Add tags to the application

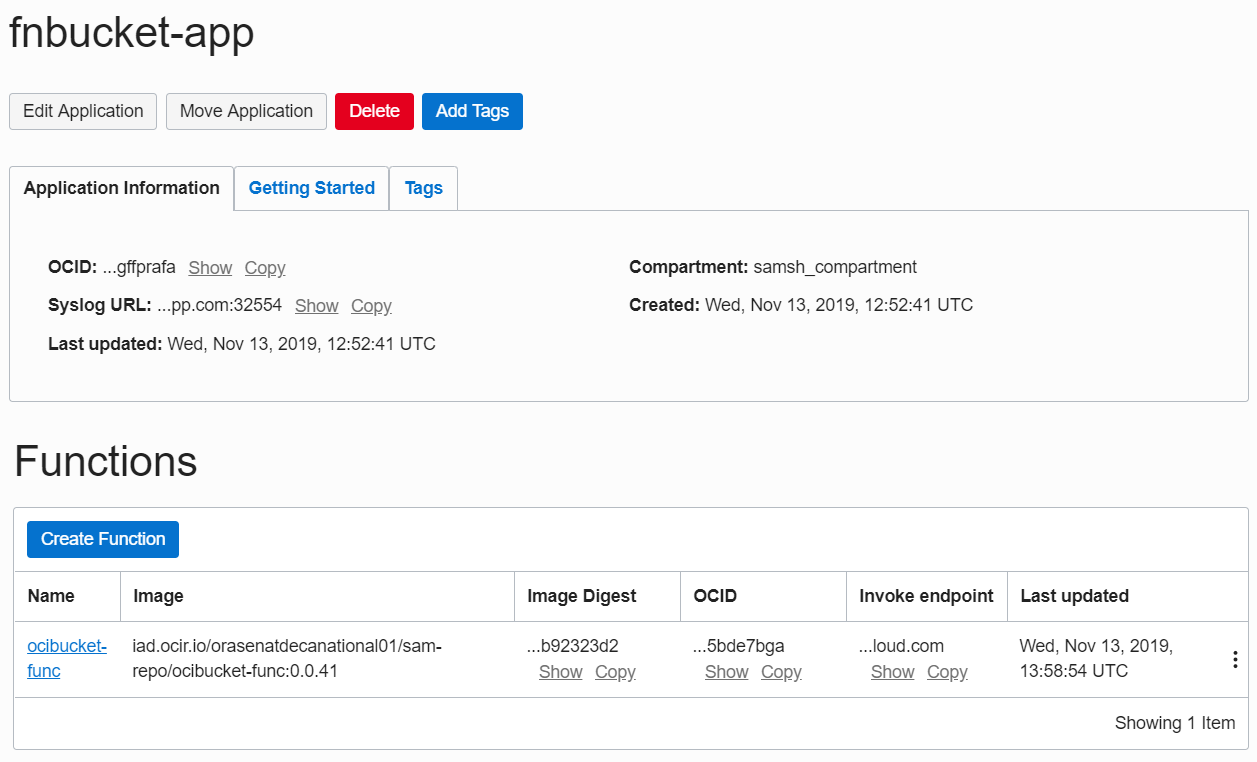472,111
